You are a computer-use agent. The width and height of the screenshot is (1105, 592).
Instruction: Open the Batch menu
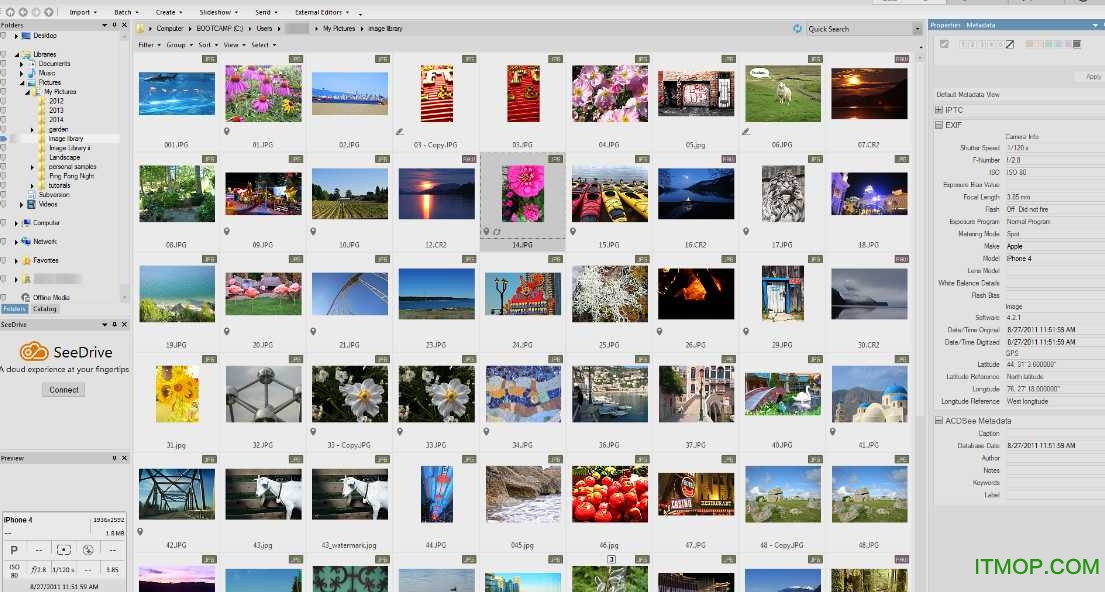pos(125,12)
